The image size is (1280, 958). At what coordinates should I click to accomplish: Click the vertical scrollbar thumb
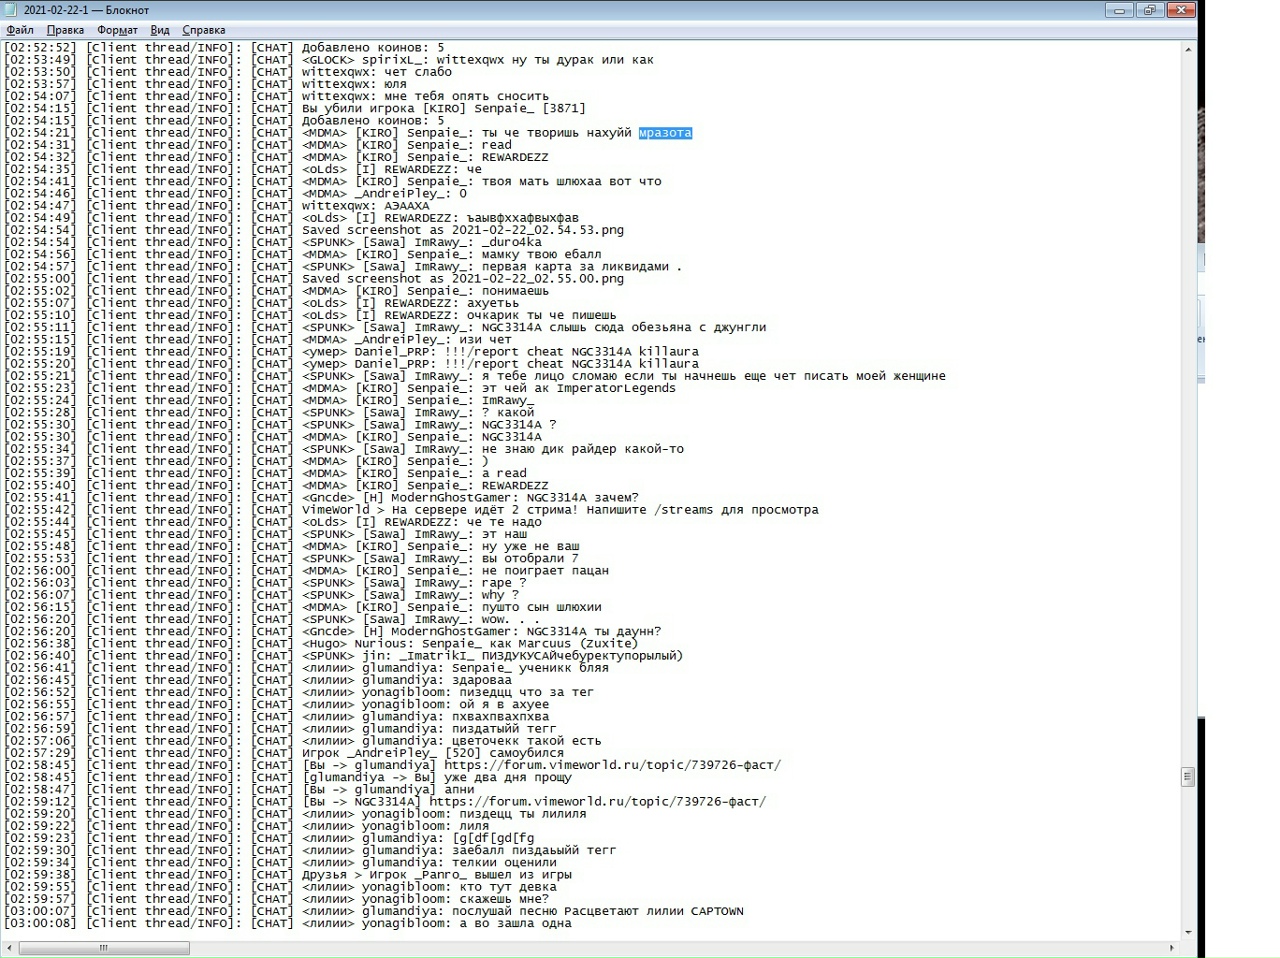pos(1188,776)
